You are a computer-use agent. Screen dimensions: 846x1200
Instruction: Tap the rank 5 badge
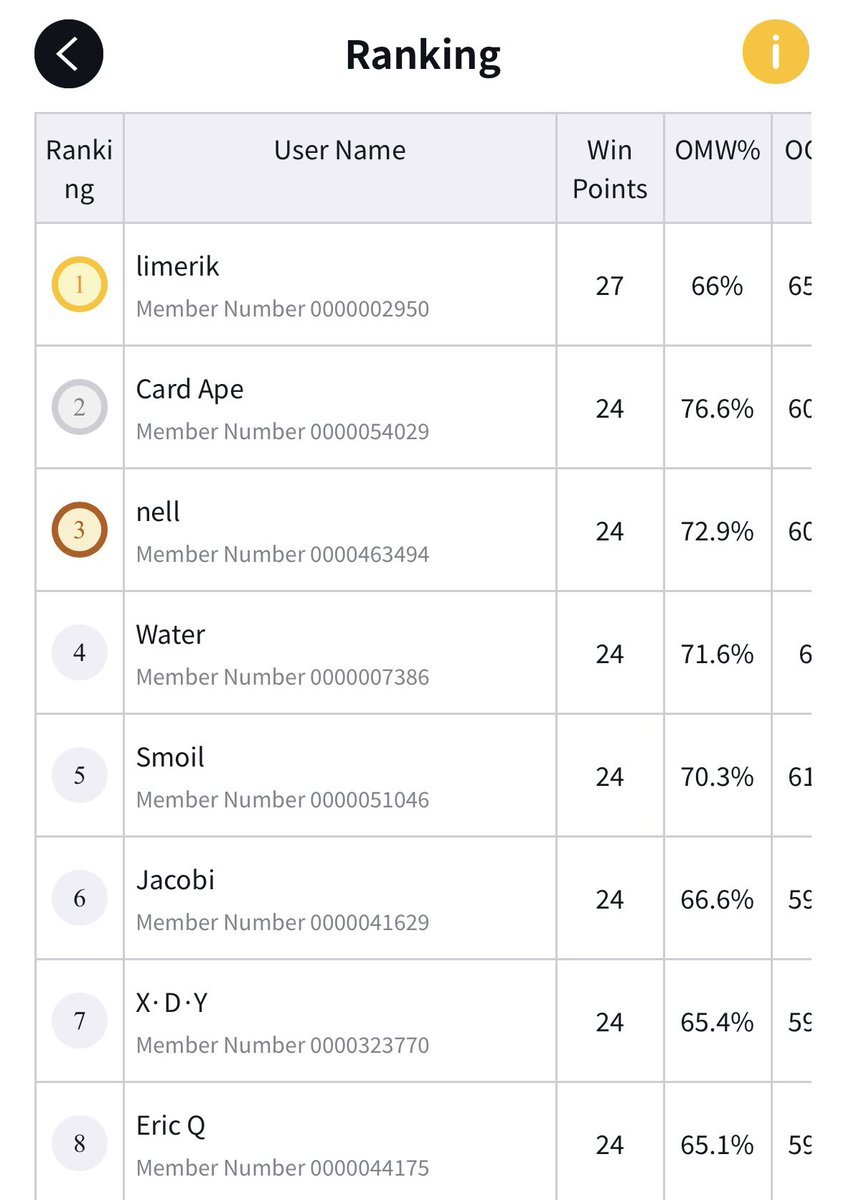[x=79, y=775]
